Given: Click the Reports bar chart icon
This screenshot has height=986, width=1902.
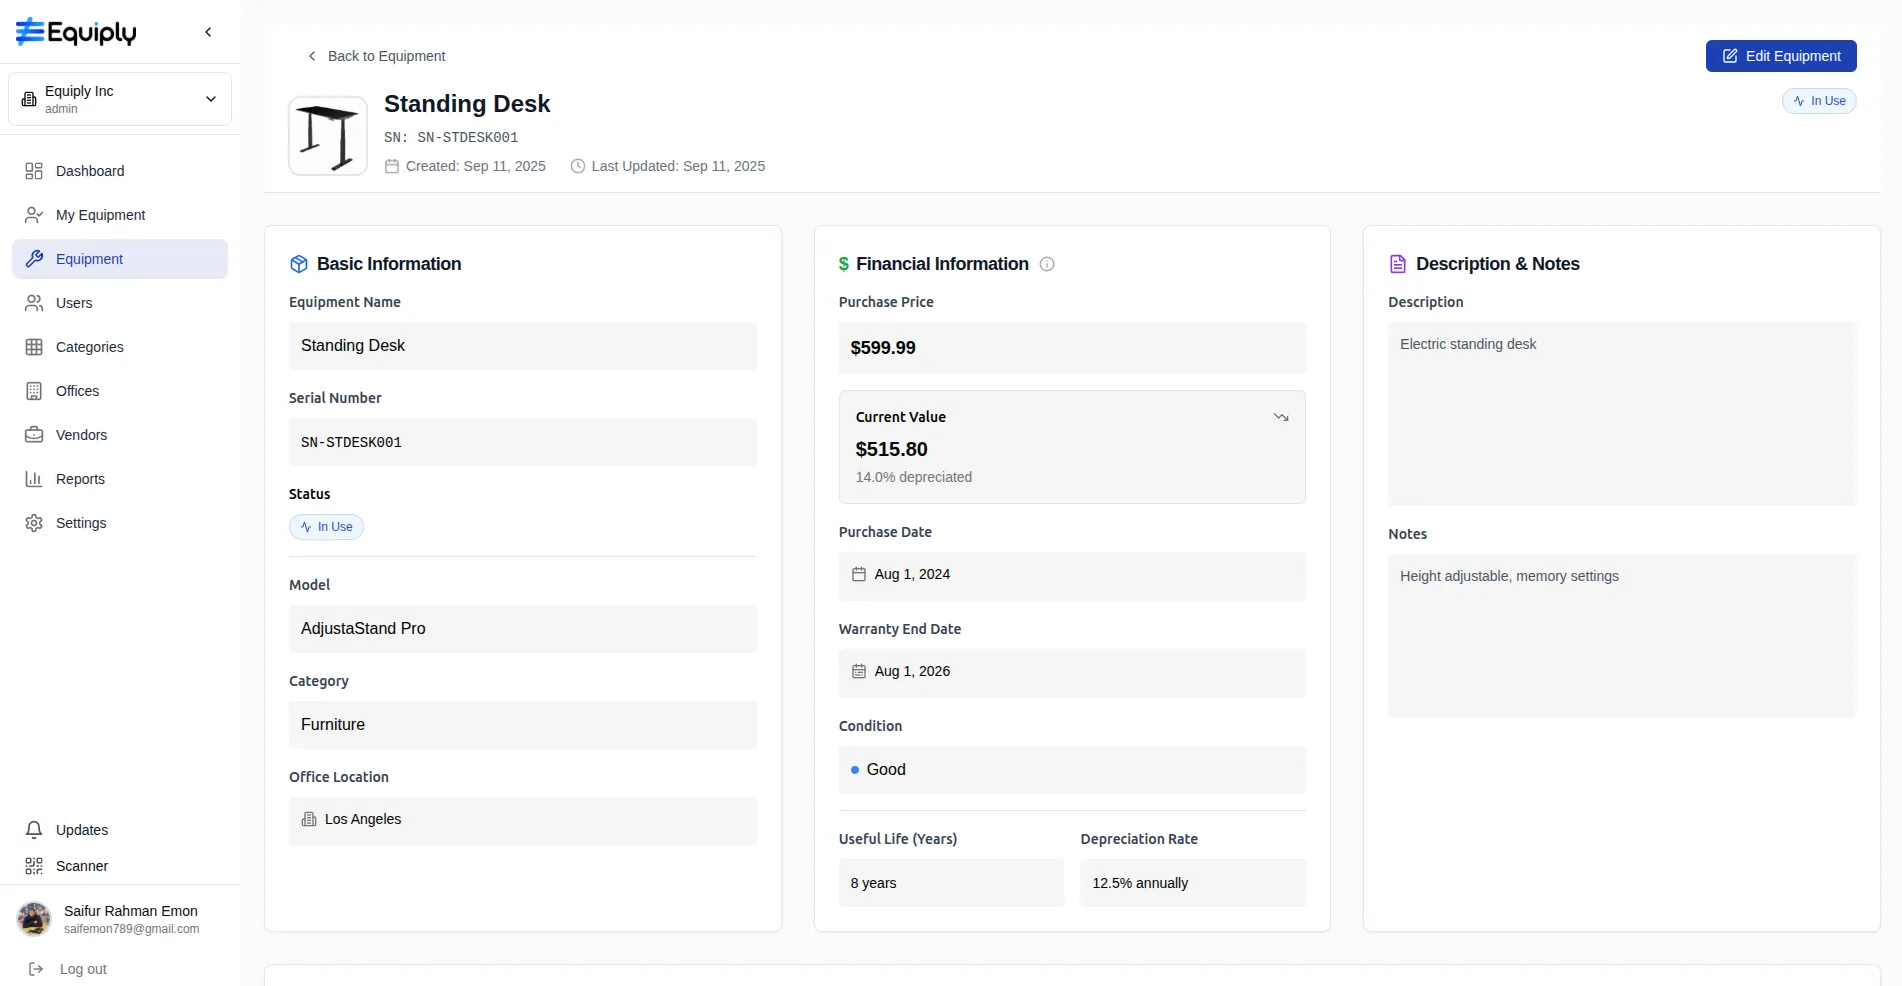Looking at the screenshot, I should pyautogui.click(x=34, y=479).
